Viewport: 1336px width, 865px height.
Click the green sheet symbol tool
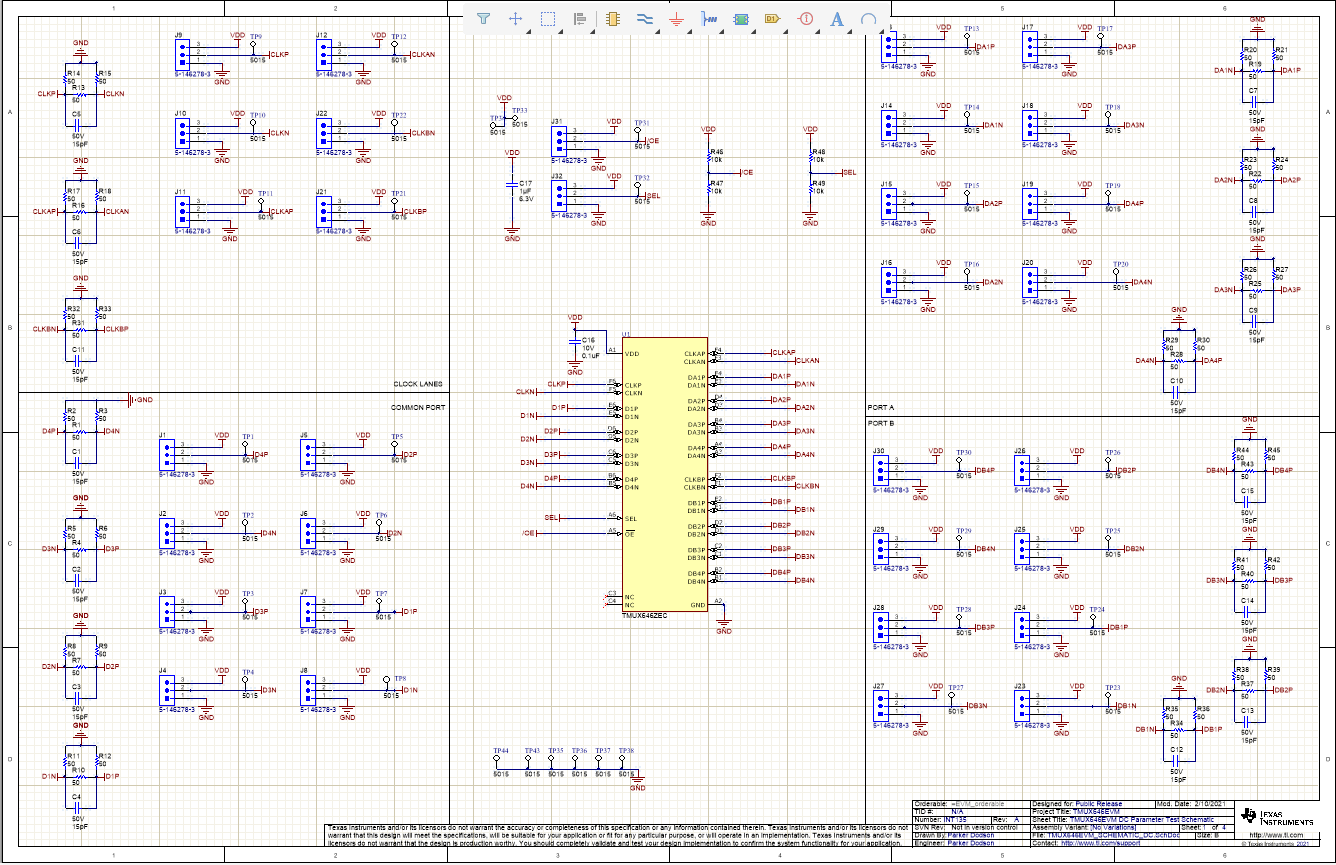pos(741,18)
